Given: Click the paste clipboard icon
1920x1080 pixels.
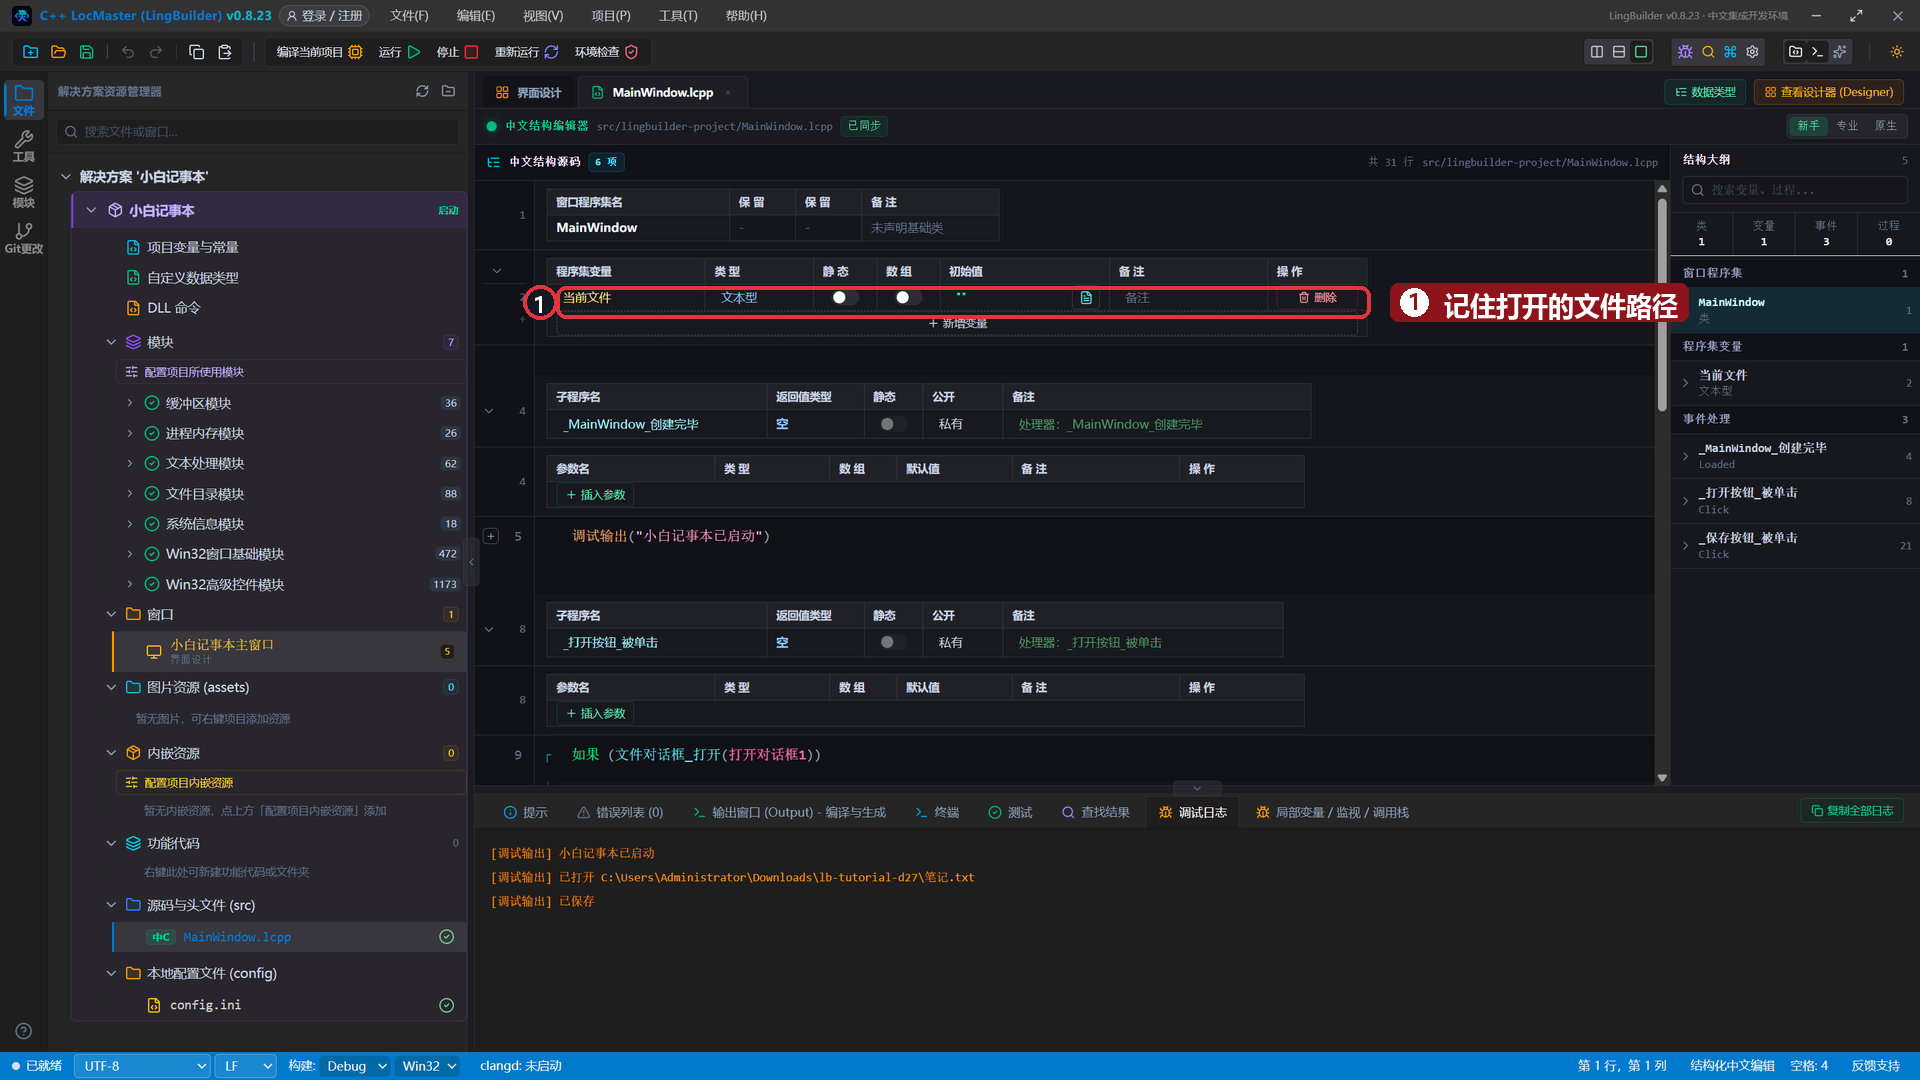Looking at the screenshot, I should tap(225, 52).
